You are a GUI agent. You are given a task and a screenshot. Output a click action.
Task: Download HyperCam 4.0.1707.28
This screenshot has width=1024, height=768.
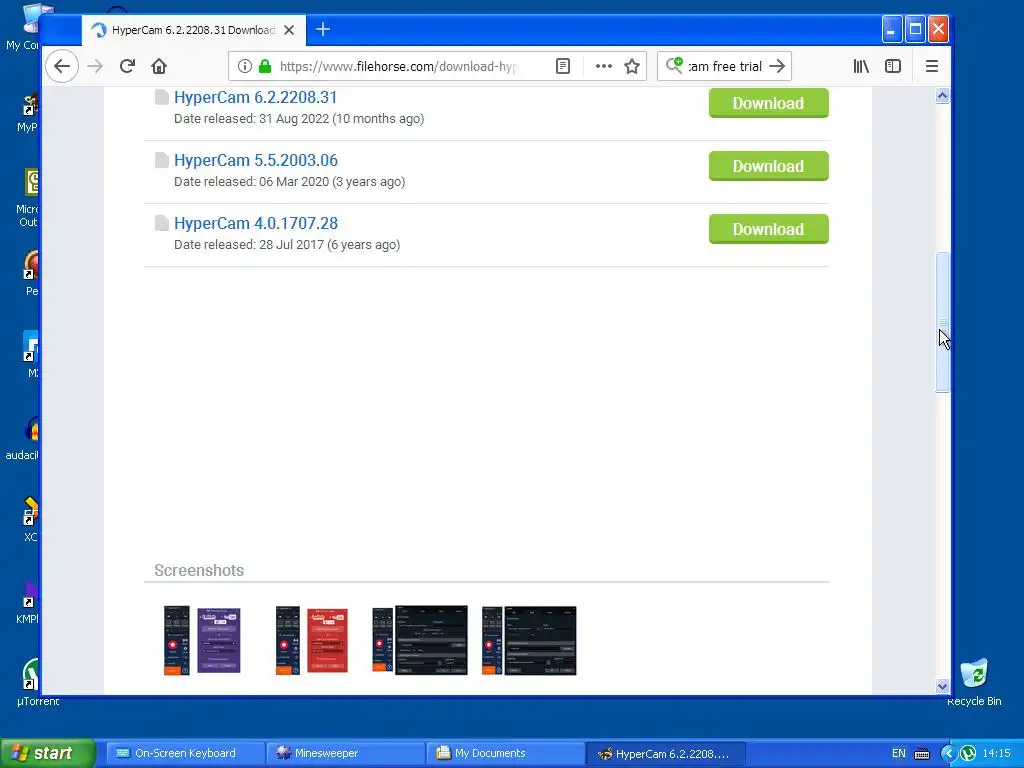769,229
